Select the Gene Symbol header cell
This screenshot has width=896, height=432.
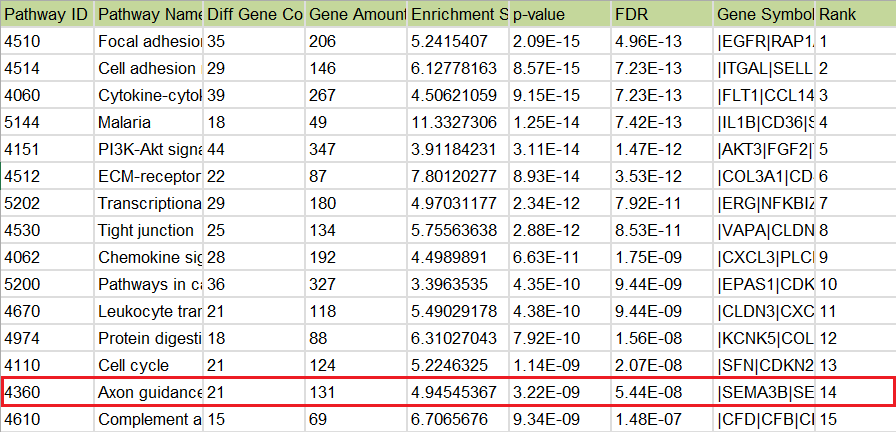coord(764,15)
